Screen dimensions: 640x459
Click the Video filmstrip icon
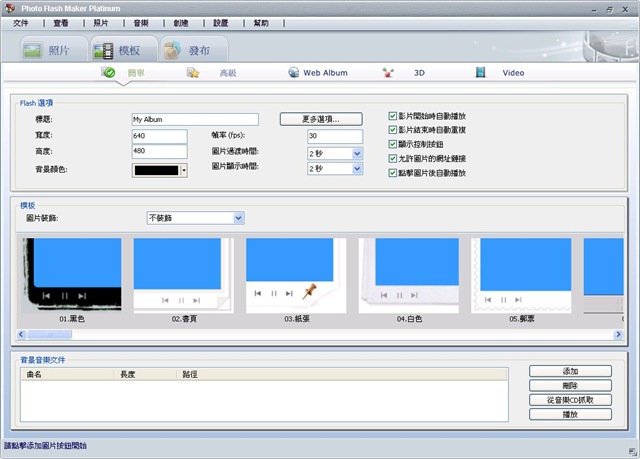[480, 73]
